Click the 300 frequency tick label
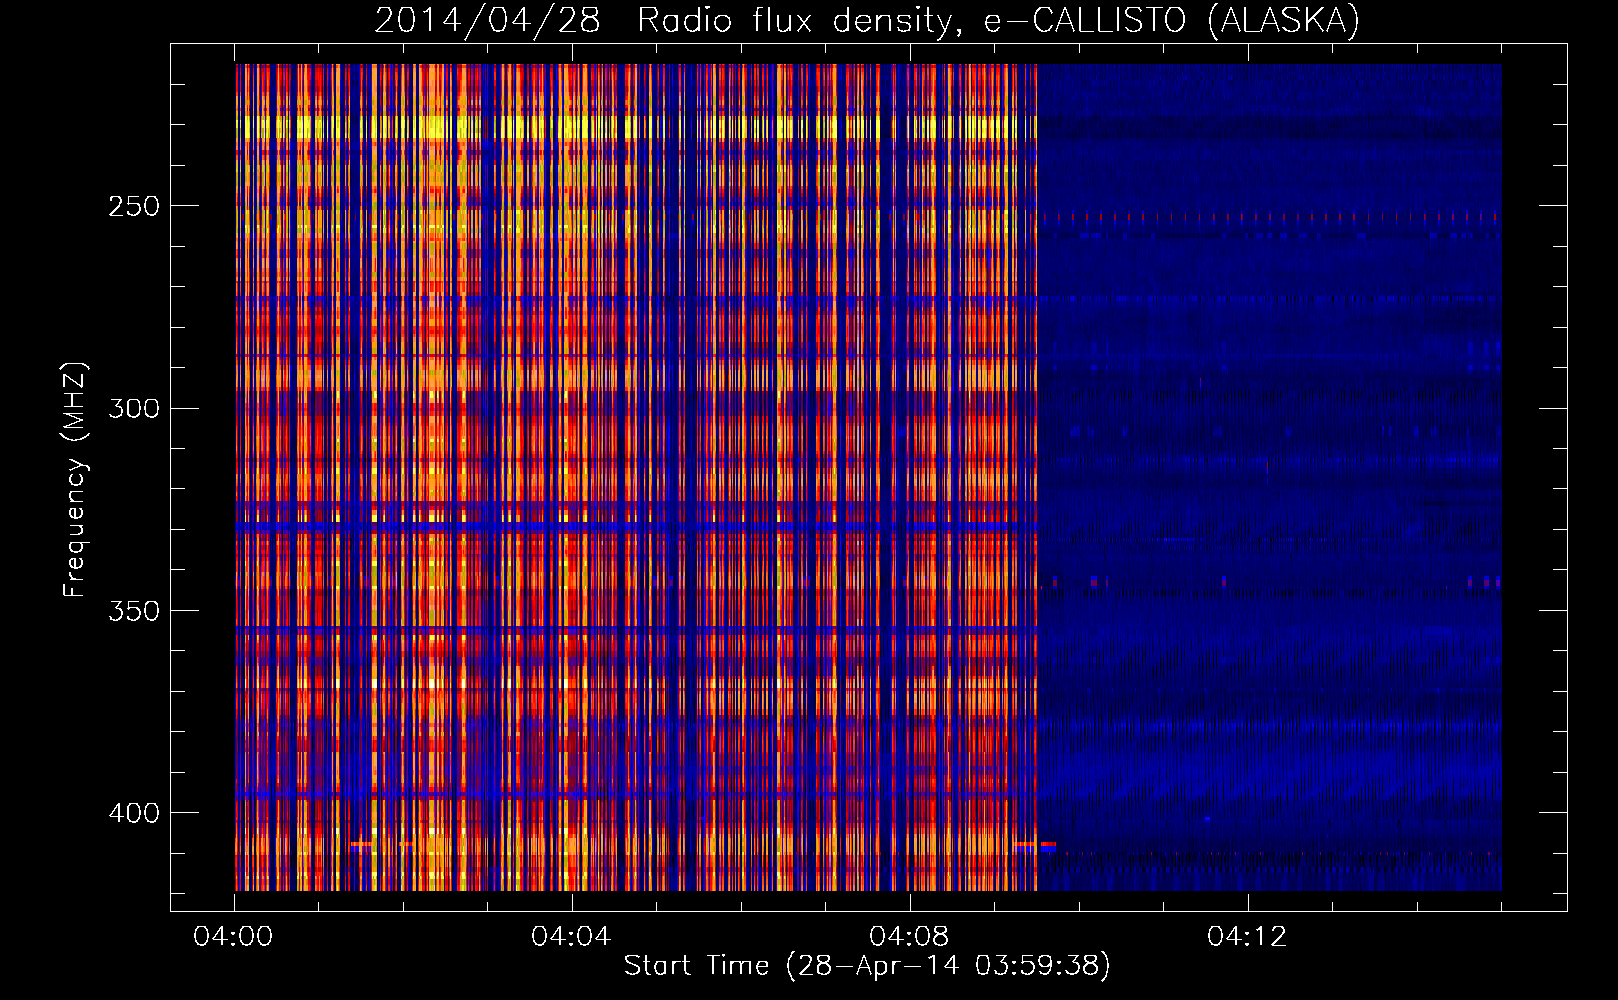Viewport: 1618px width, 1000px height. (x=134, y=408)
